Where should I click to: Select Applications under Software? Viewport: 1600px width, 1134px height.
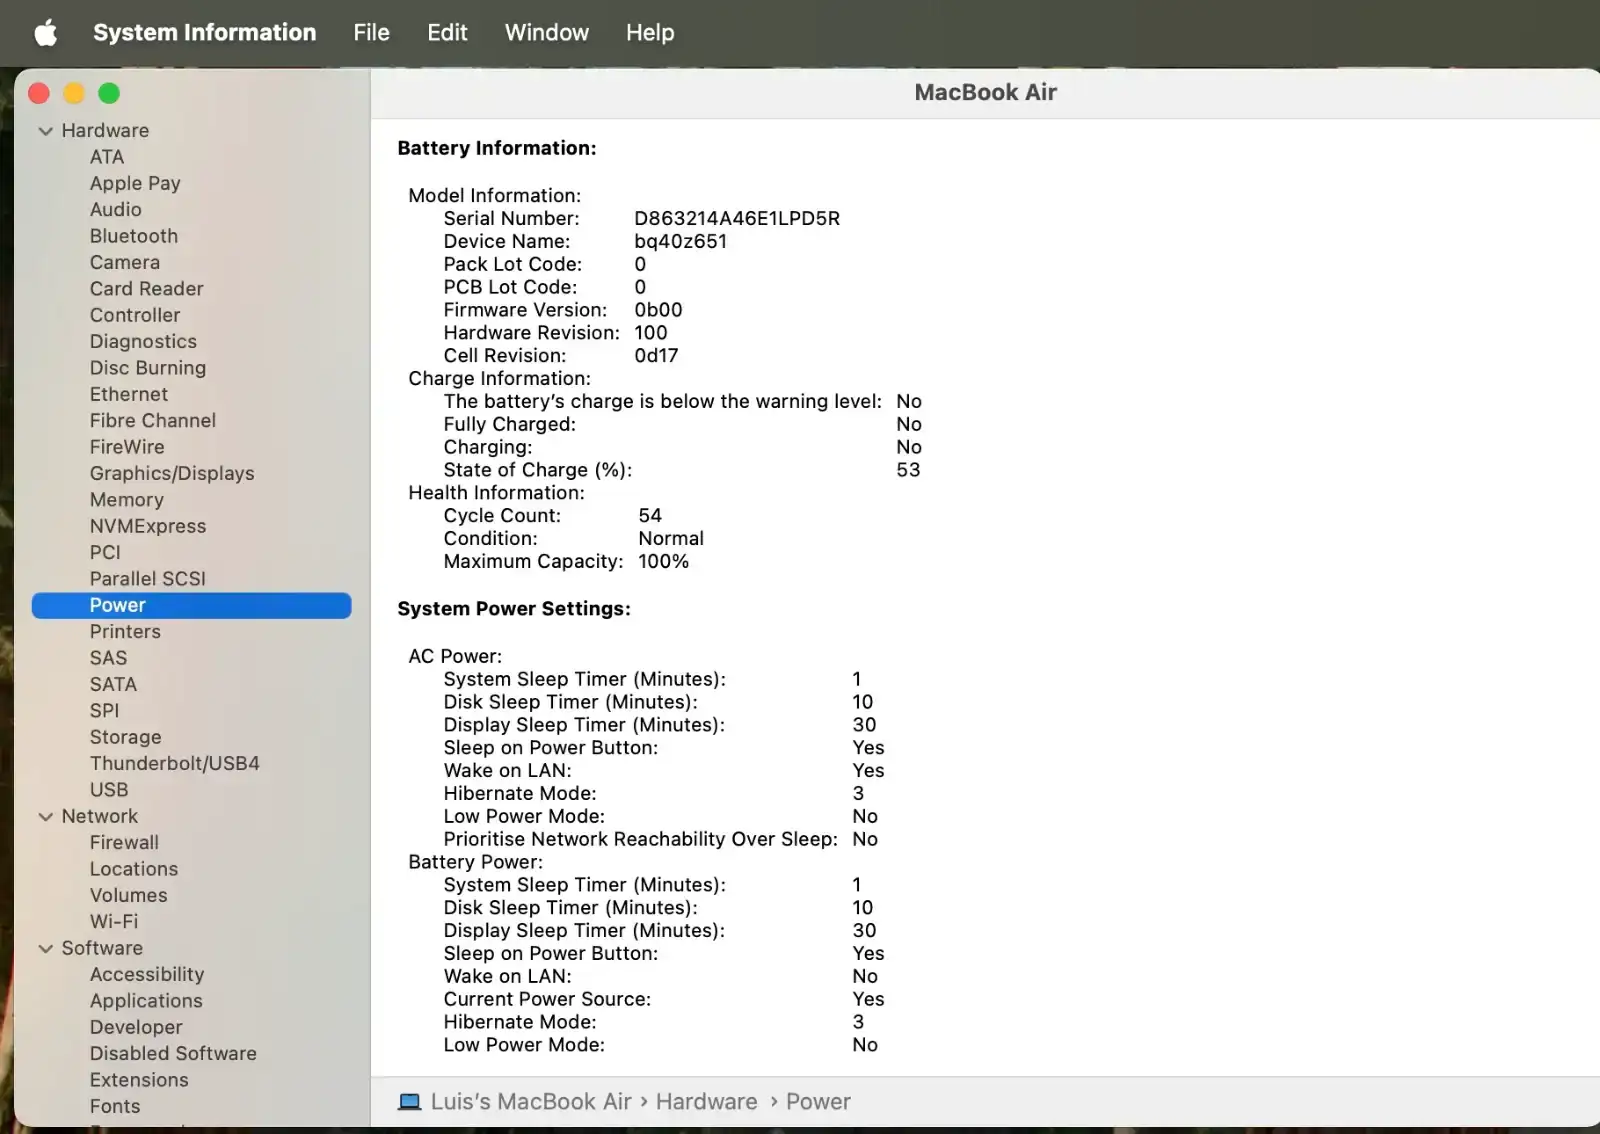146,1001
